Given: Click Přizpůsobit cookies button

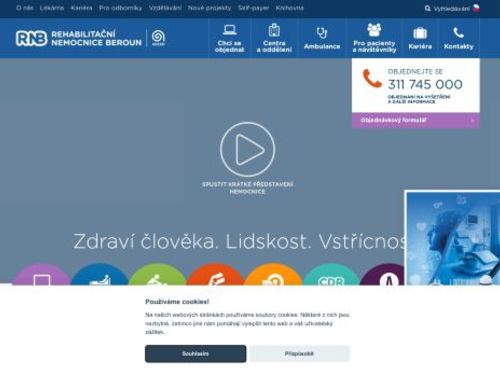Looking at the screenshot, I should (x=299, y=354).
